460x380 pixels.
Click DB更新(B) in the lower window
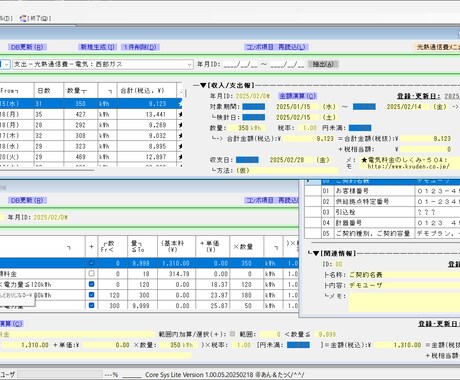[27, 200]
